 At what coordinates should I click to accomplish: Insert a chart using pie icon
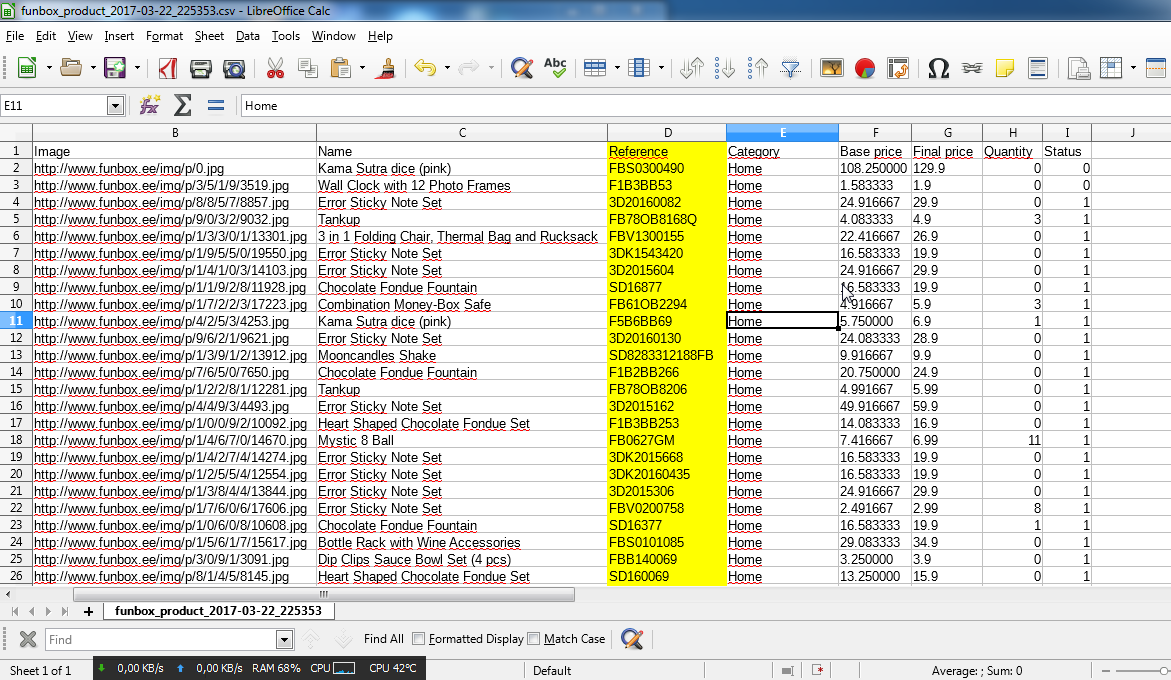pos(865,68)
